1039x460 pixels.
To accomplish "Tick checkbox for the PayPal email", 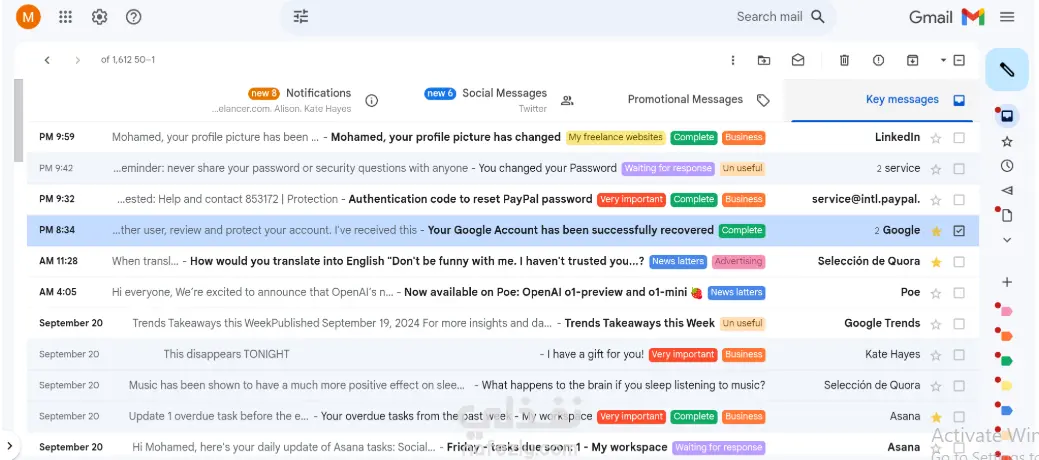I will (x=959, y=200).
